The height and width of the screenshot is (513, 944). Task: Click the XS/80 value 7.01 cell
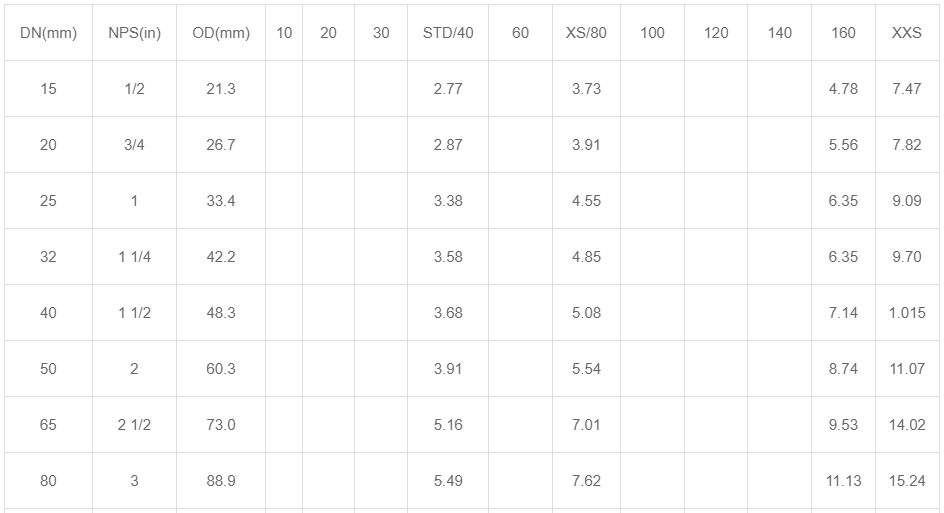click(x=586, y=424)
